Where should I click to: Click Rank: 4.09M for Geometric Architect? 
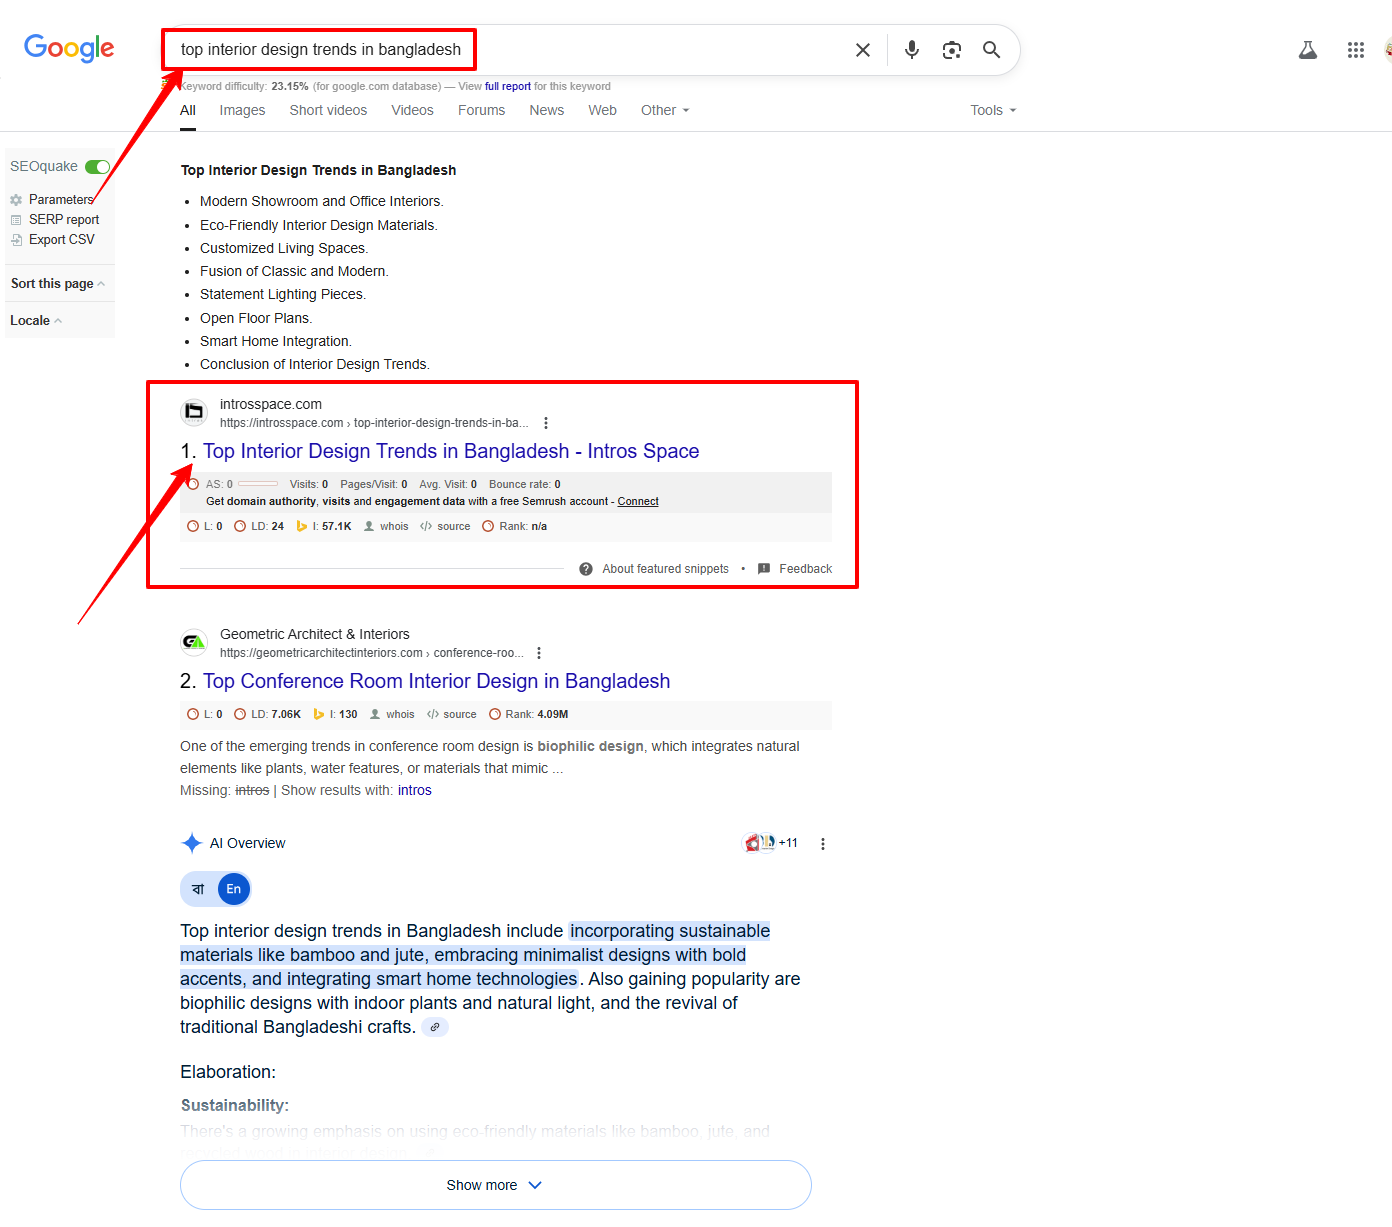(x=529, y=715)
